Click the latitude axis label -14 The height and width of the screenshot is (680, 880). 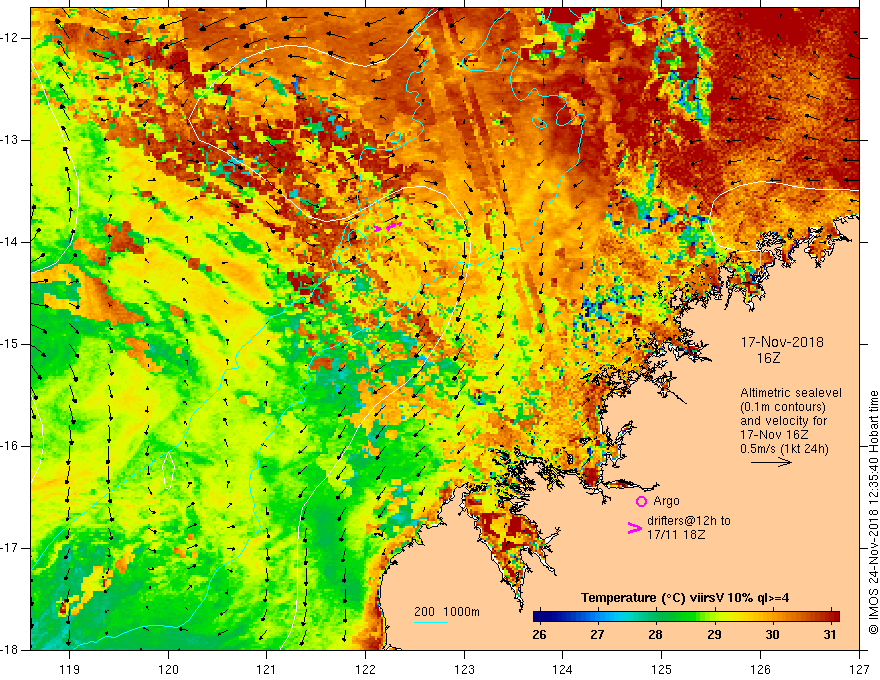click(10, 242)
